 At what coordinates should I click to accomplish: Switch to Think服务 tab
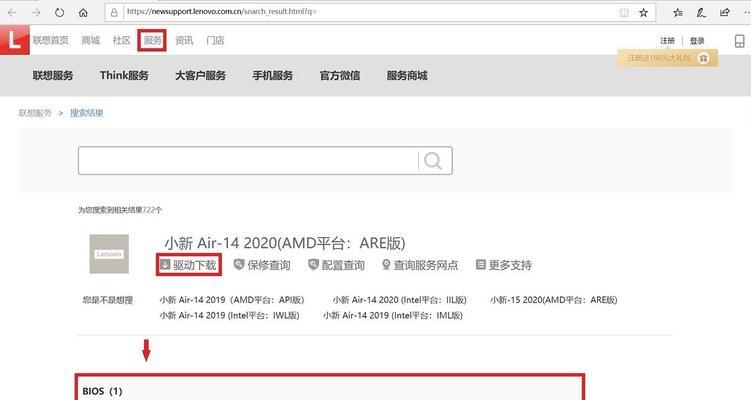[124, 75]
